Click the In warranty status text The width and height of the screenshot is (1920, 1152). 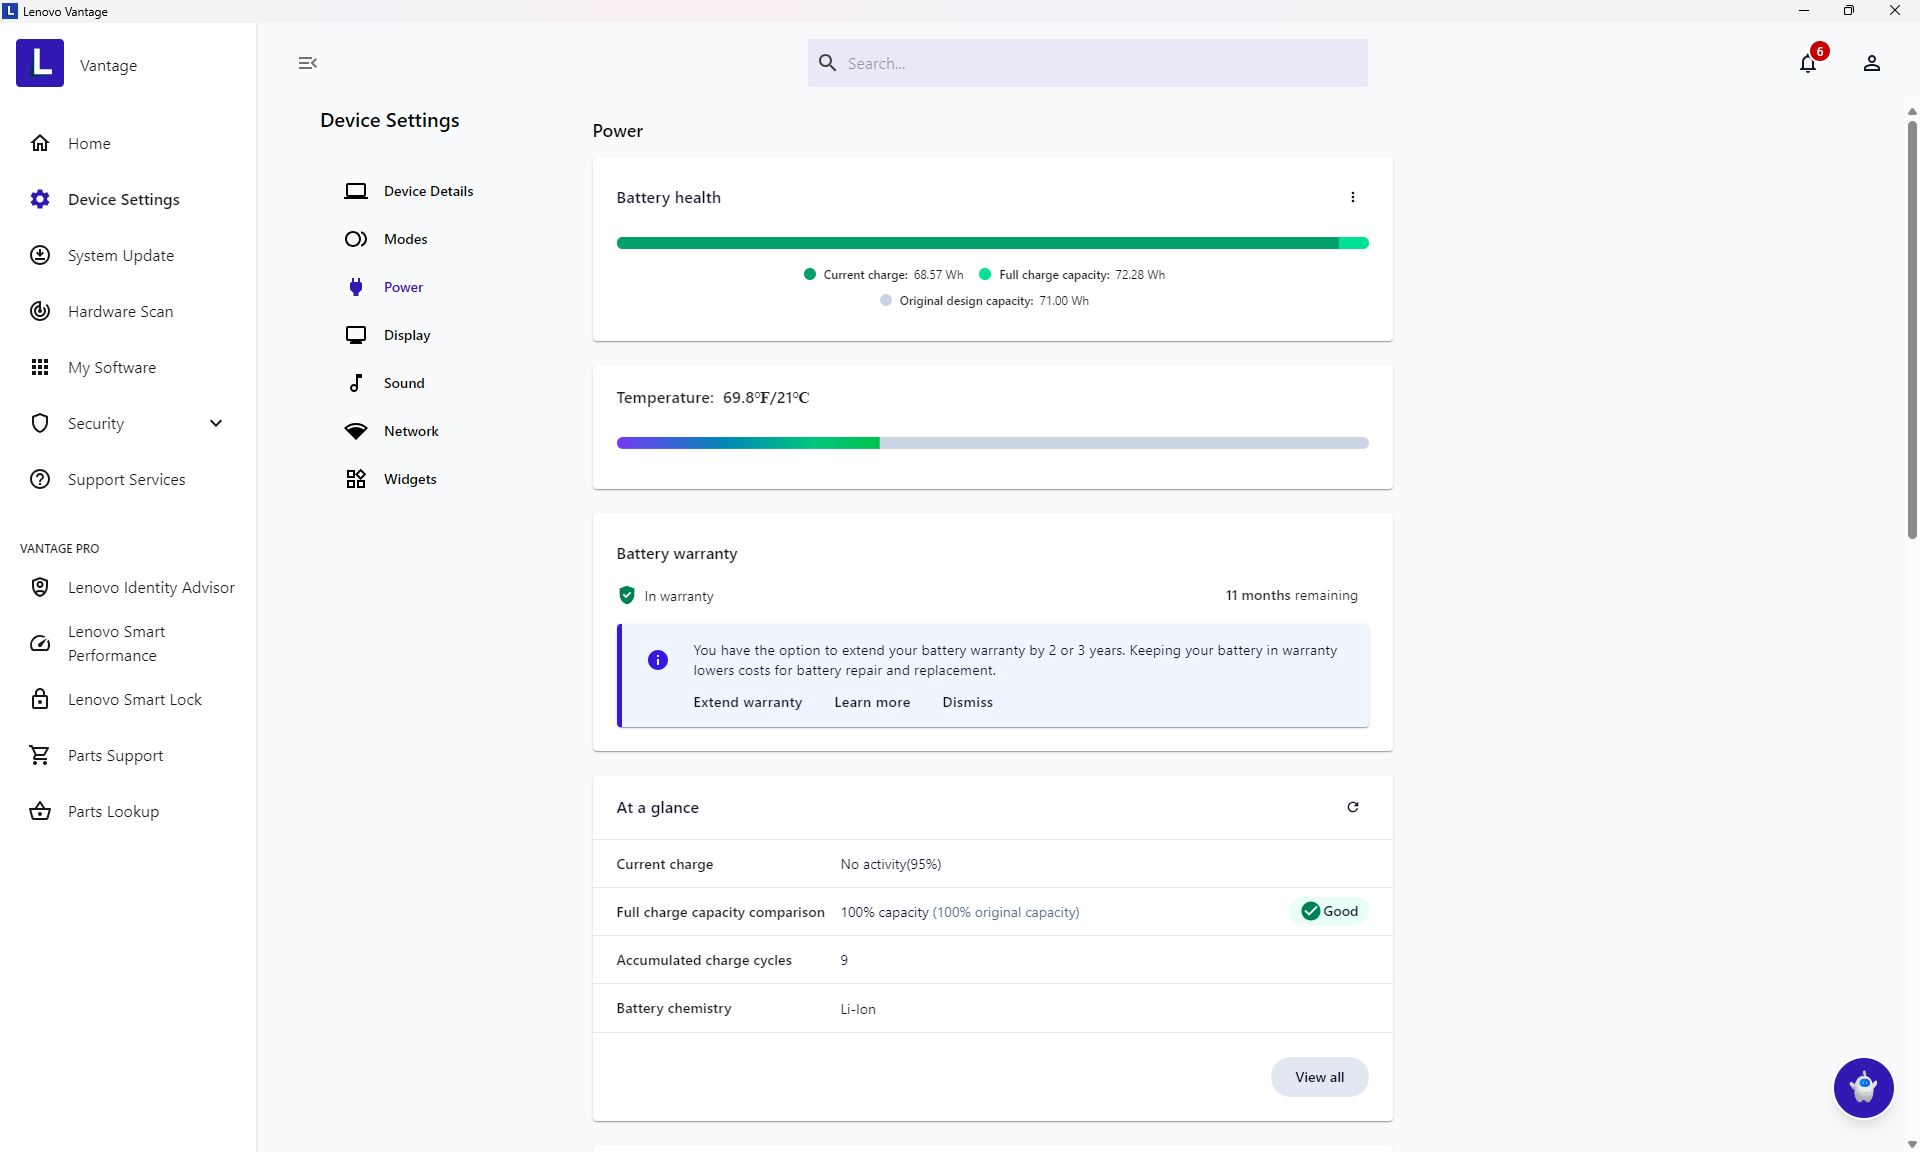679,596
